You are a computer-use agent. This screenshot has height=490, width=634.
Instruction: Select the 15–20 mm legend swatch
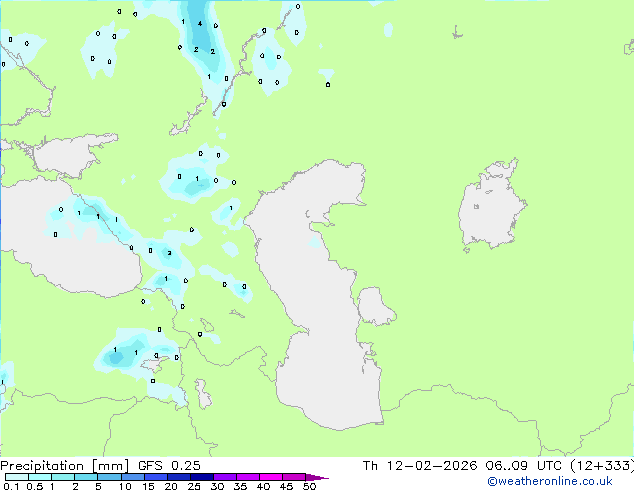(156, 477)
